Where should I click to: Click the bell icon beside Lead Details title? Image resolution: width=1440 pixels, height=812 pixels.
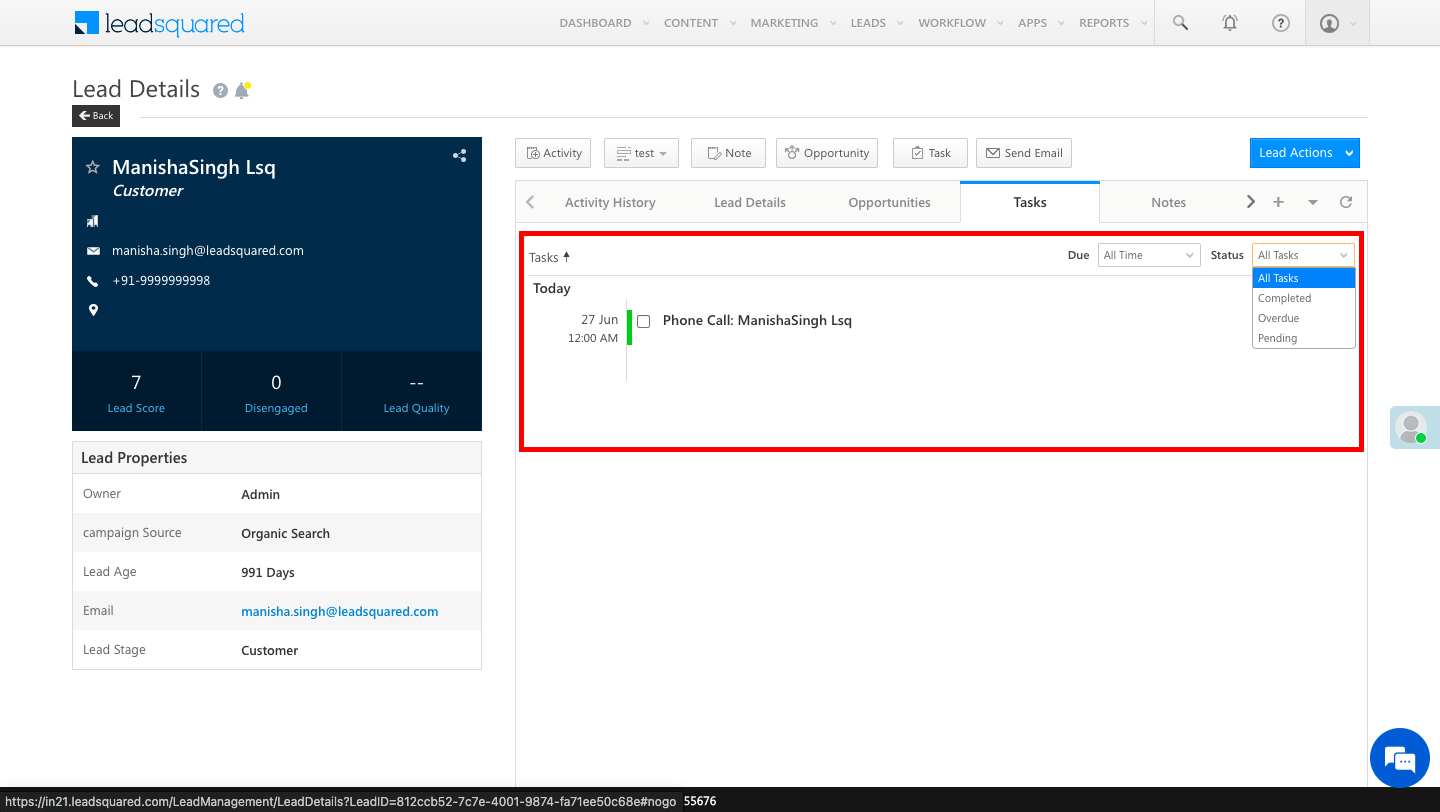pos(242,90)
